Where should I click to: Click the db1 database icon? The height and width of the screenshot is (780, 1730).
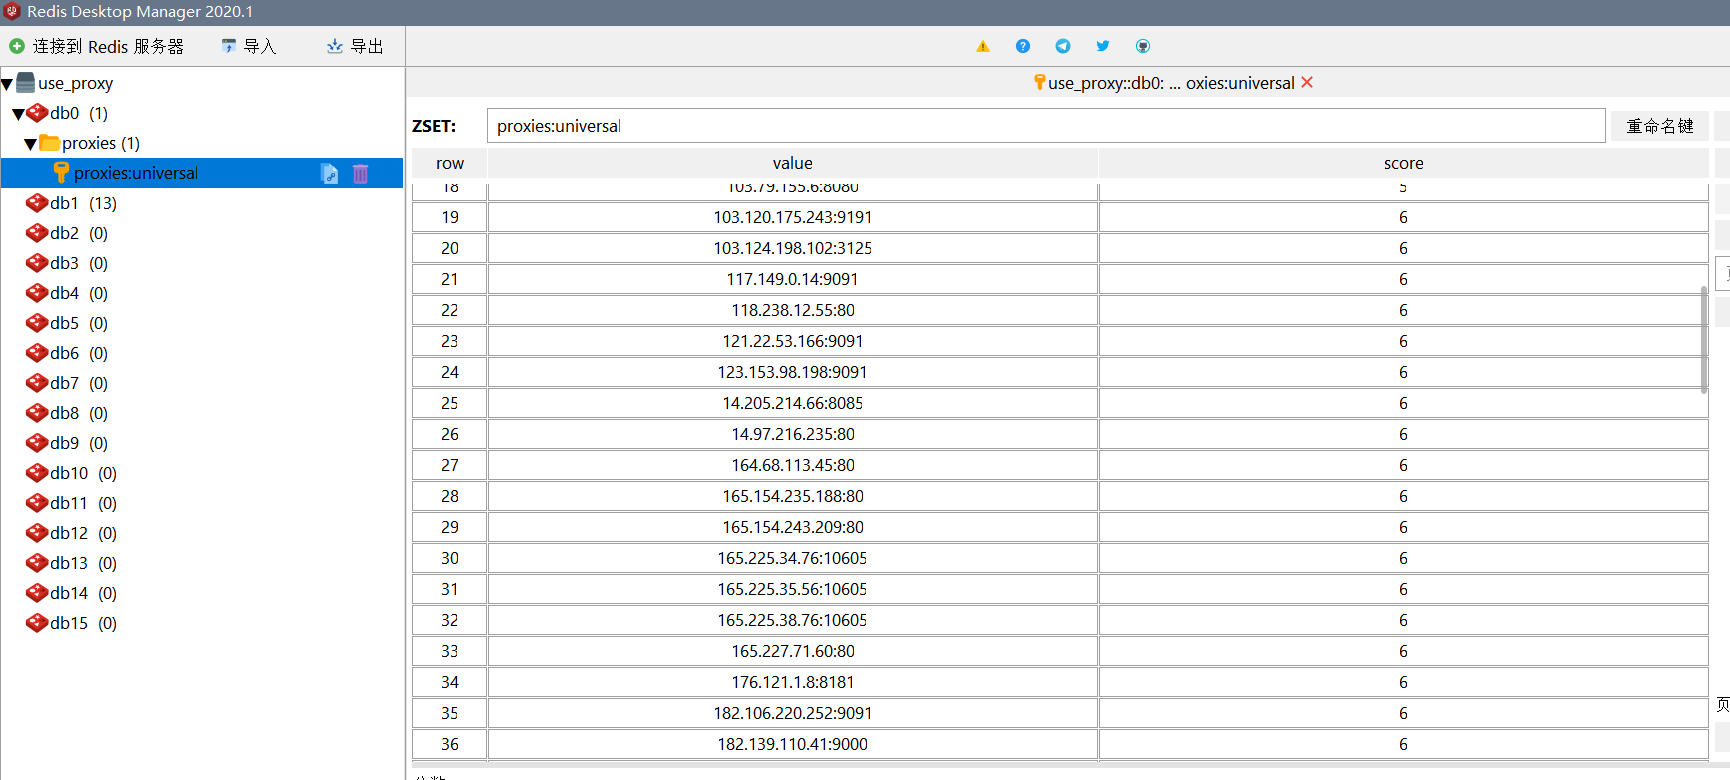coord(37,203)
